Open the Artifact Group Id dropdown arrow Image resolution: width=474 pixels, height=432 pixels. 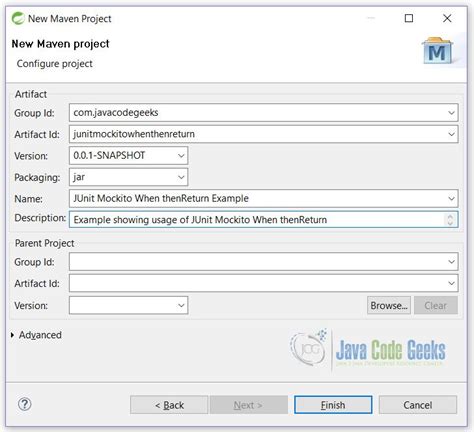(x=451, y=113)
